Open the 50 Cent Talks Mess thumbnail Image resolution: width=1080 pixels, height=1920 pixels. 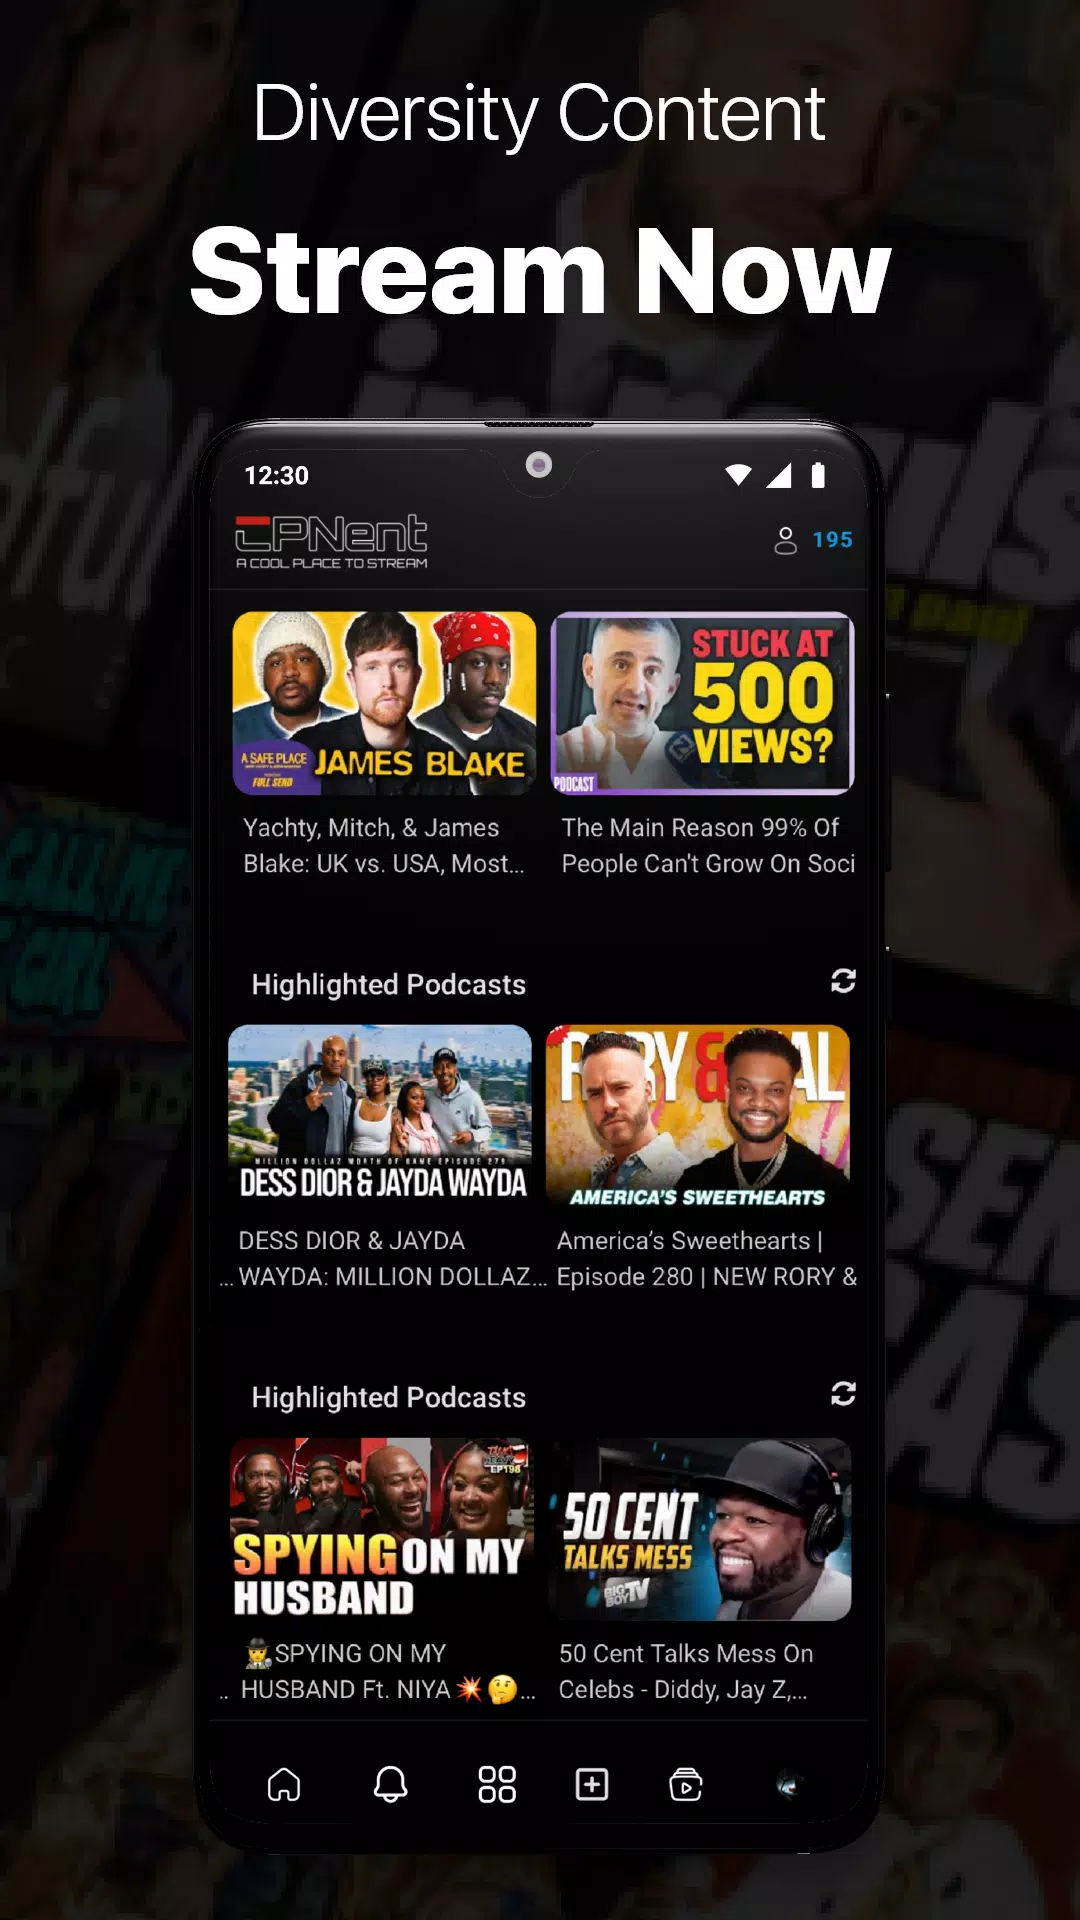pyautogui.click(x=700, y=1529)
